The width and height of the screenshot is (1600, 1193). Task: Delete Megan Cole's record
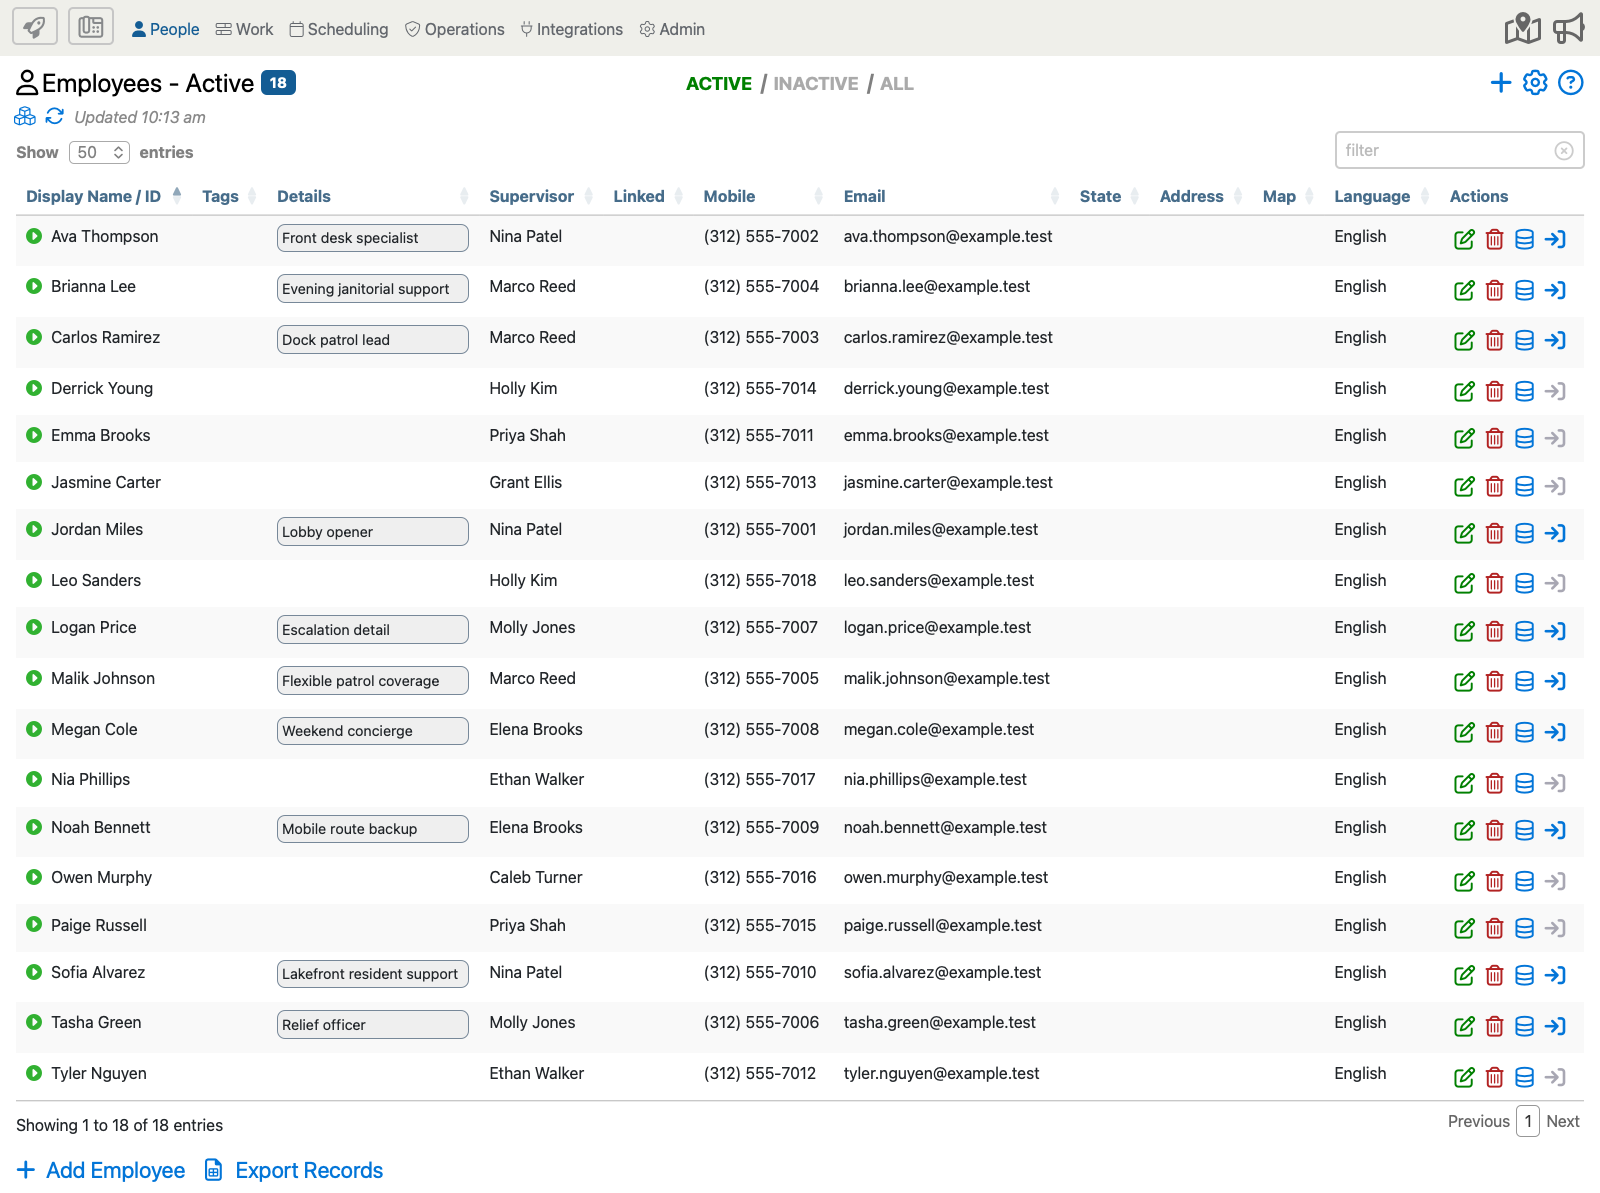pos(1494,732)
